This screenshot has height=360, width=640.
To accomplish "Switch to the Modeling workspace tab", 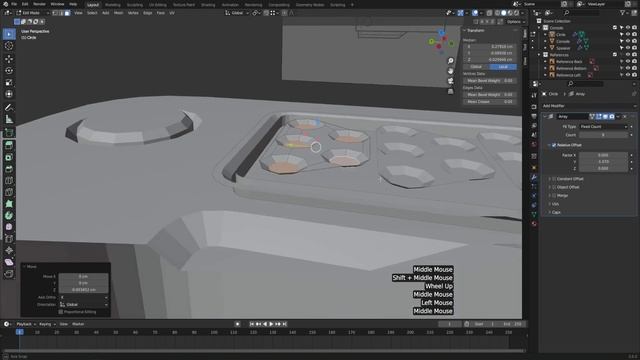I will [113, 5].
